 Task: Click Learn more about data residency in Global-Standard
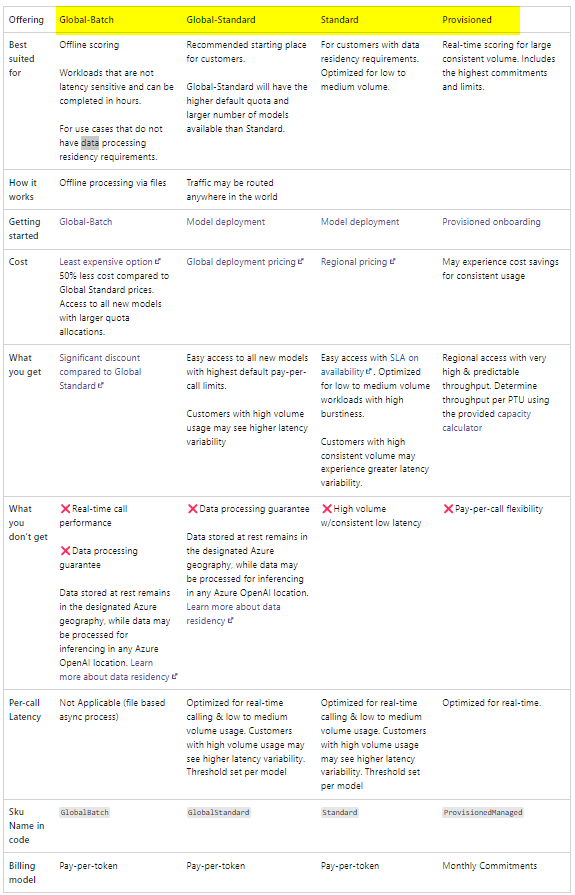pyautogui.click(x=234, y=614)
